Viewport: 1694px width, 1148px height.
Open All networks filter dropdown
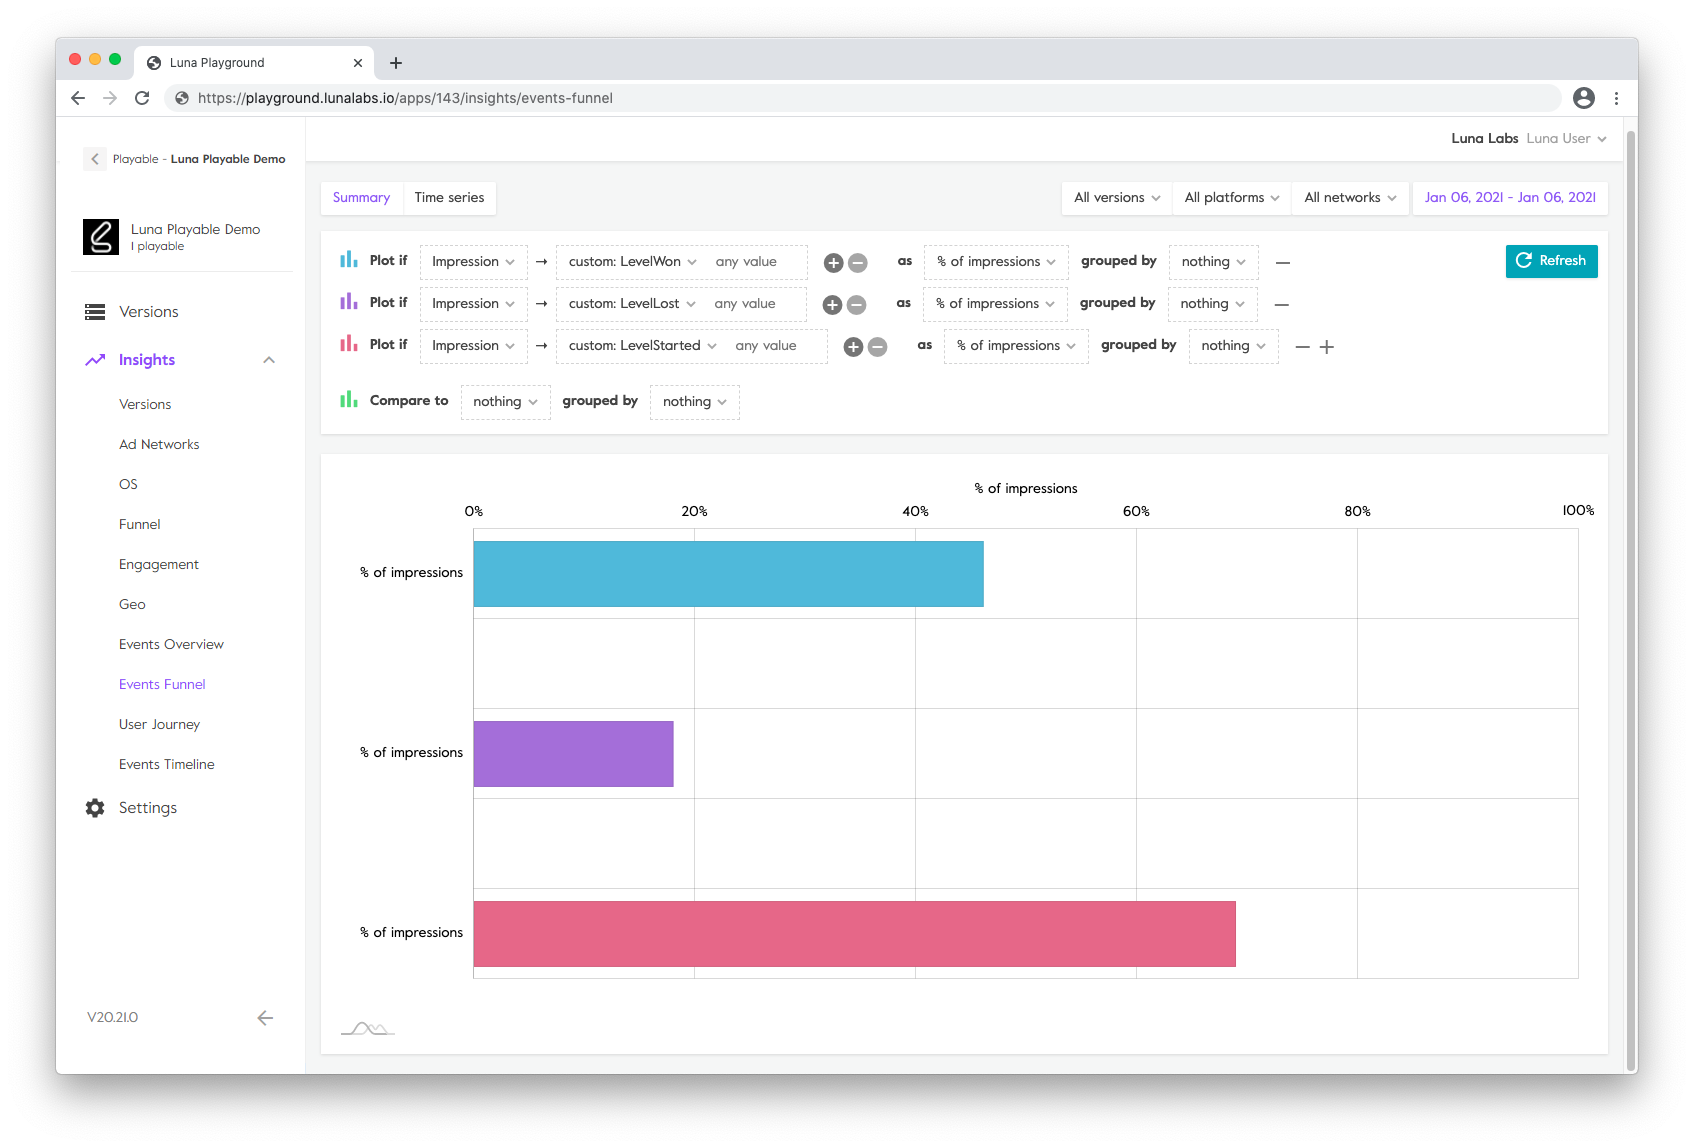coord(1350,198)
